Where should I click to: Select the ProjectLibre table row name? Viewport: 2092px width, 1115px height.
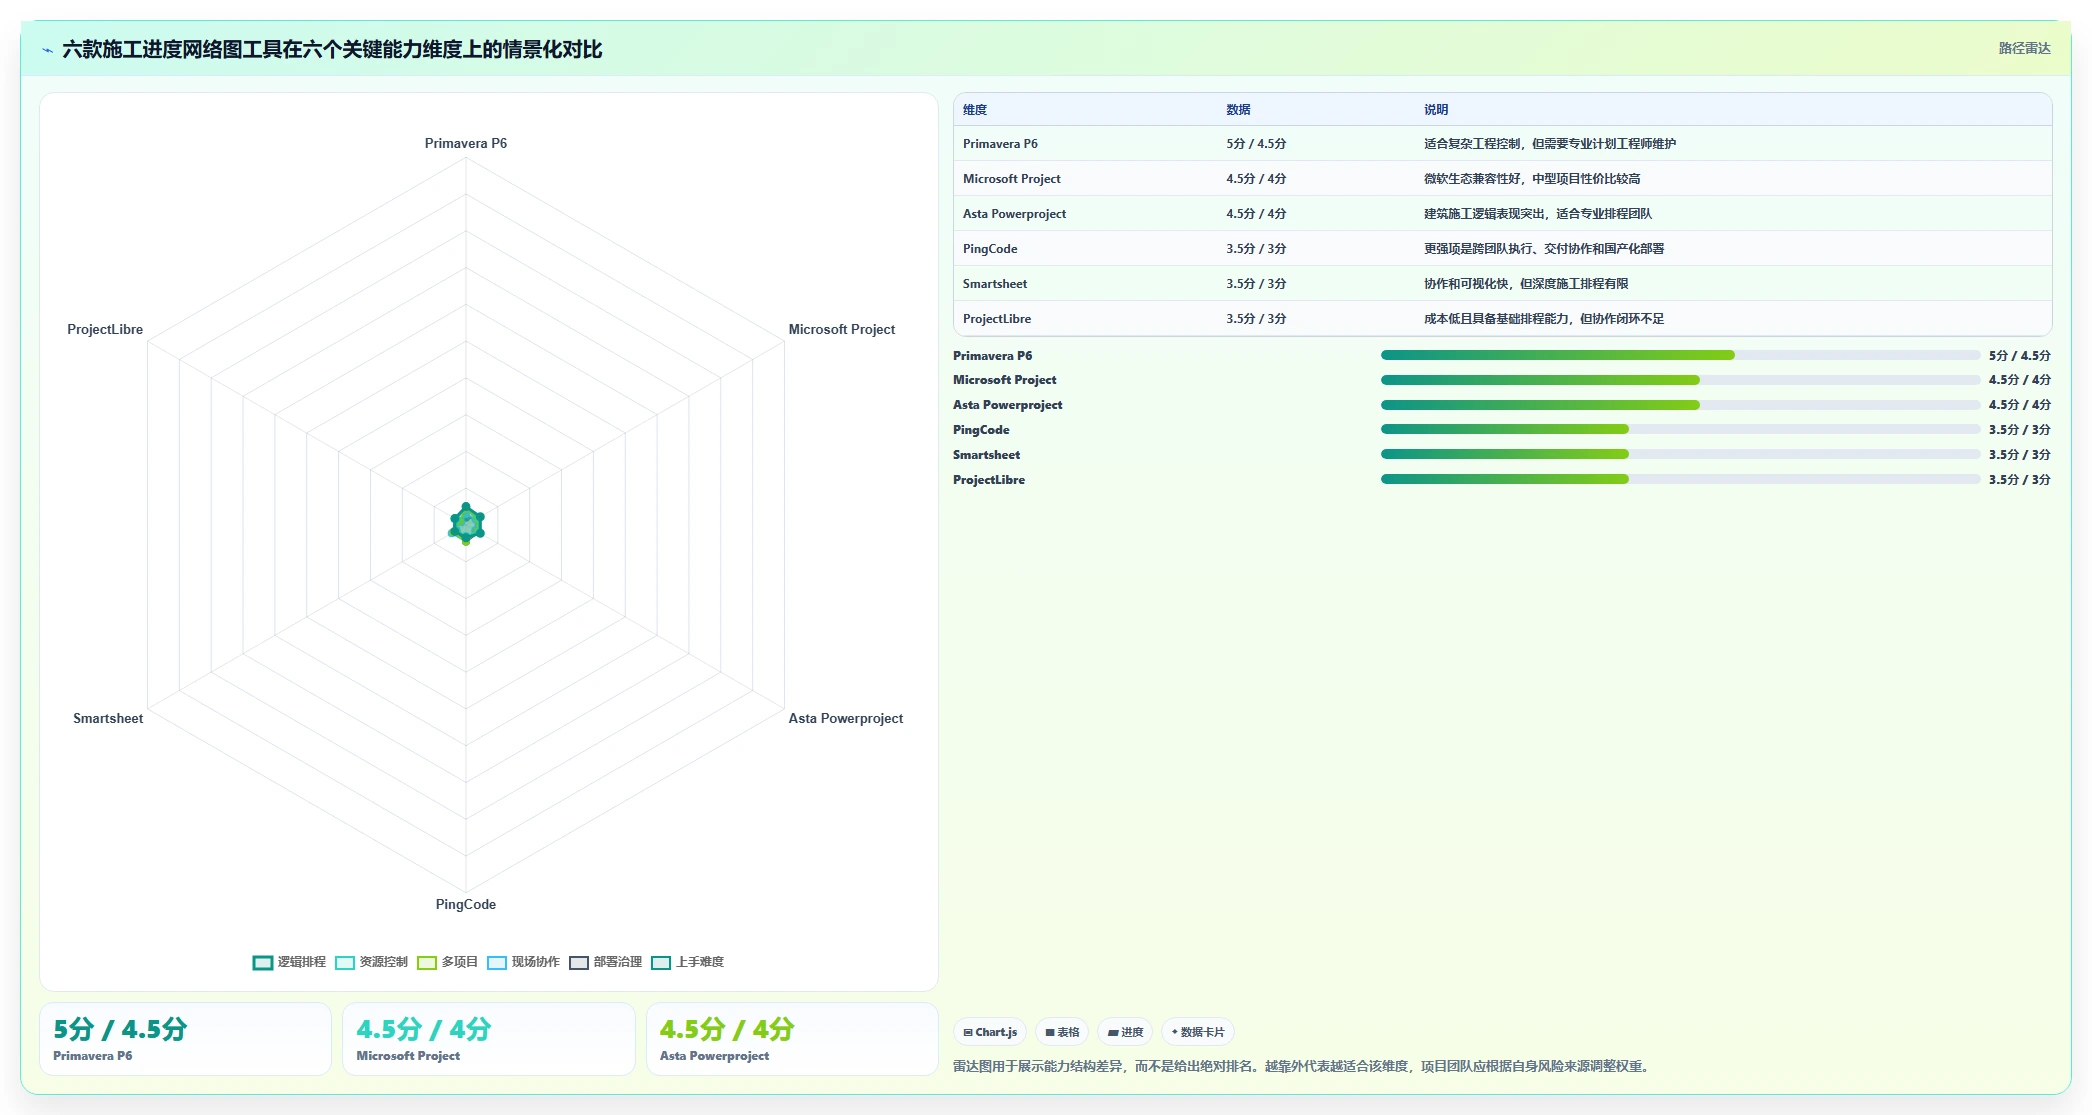[x=997, y=319]
